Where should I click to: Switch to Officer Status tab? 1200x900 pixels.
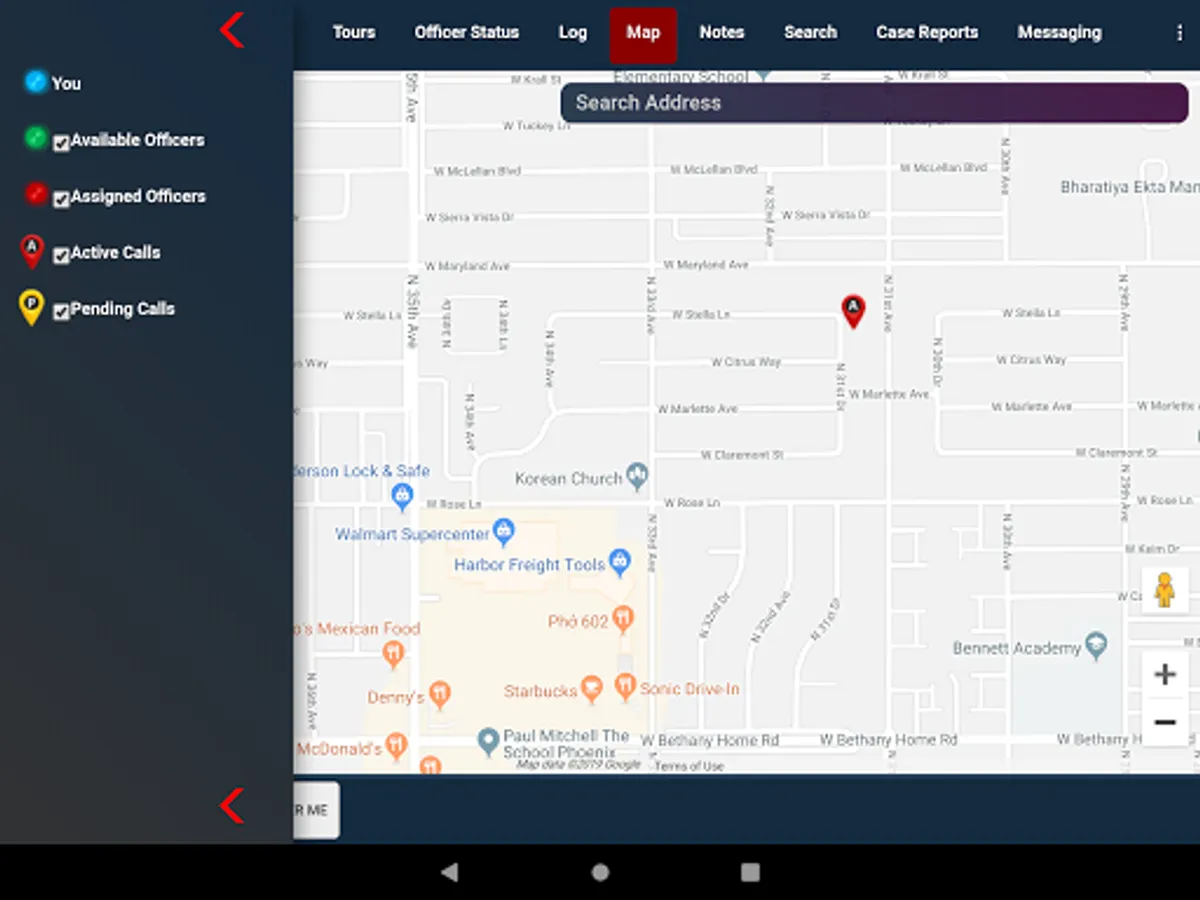467,32
